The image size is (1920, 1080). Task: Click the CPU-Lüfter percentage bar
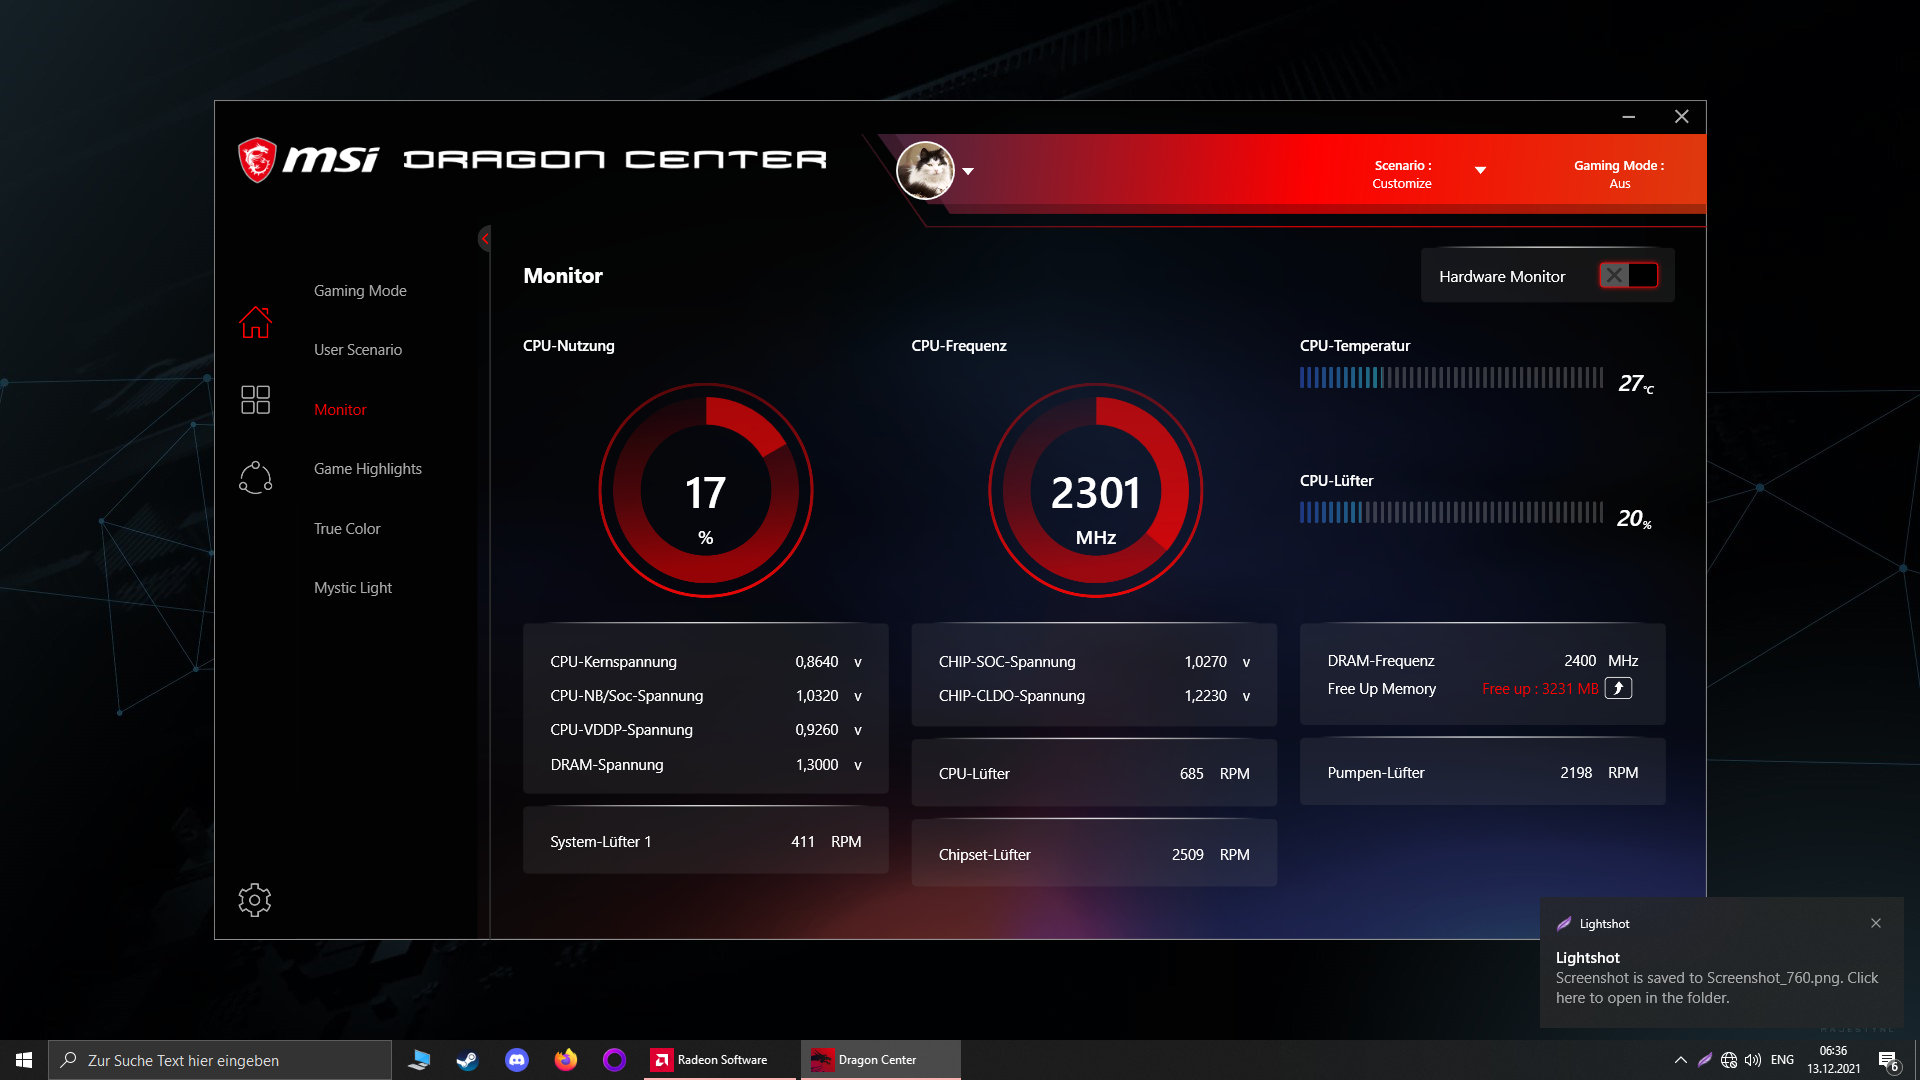1450,513
